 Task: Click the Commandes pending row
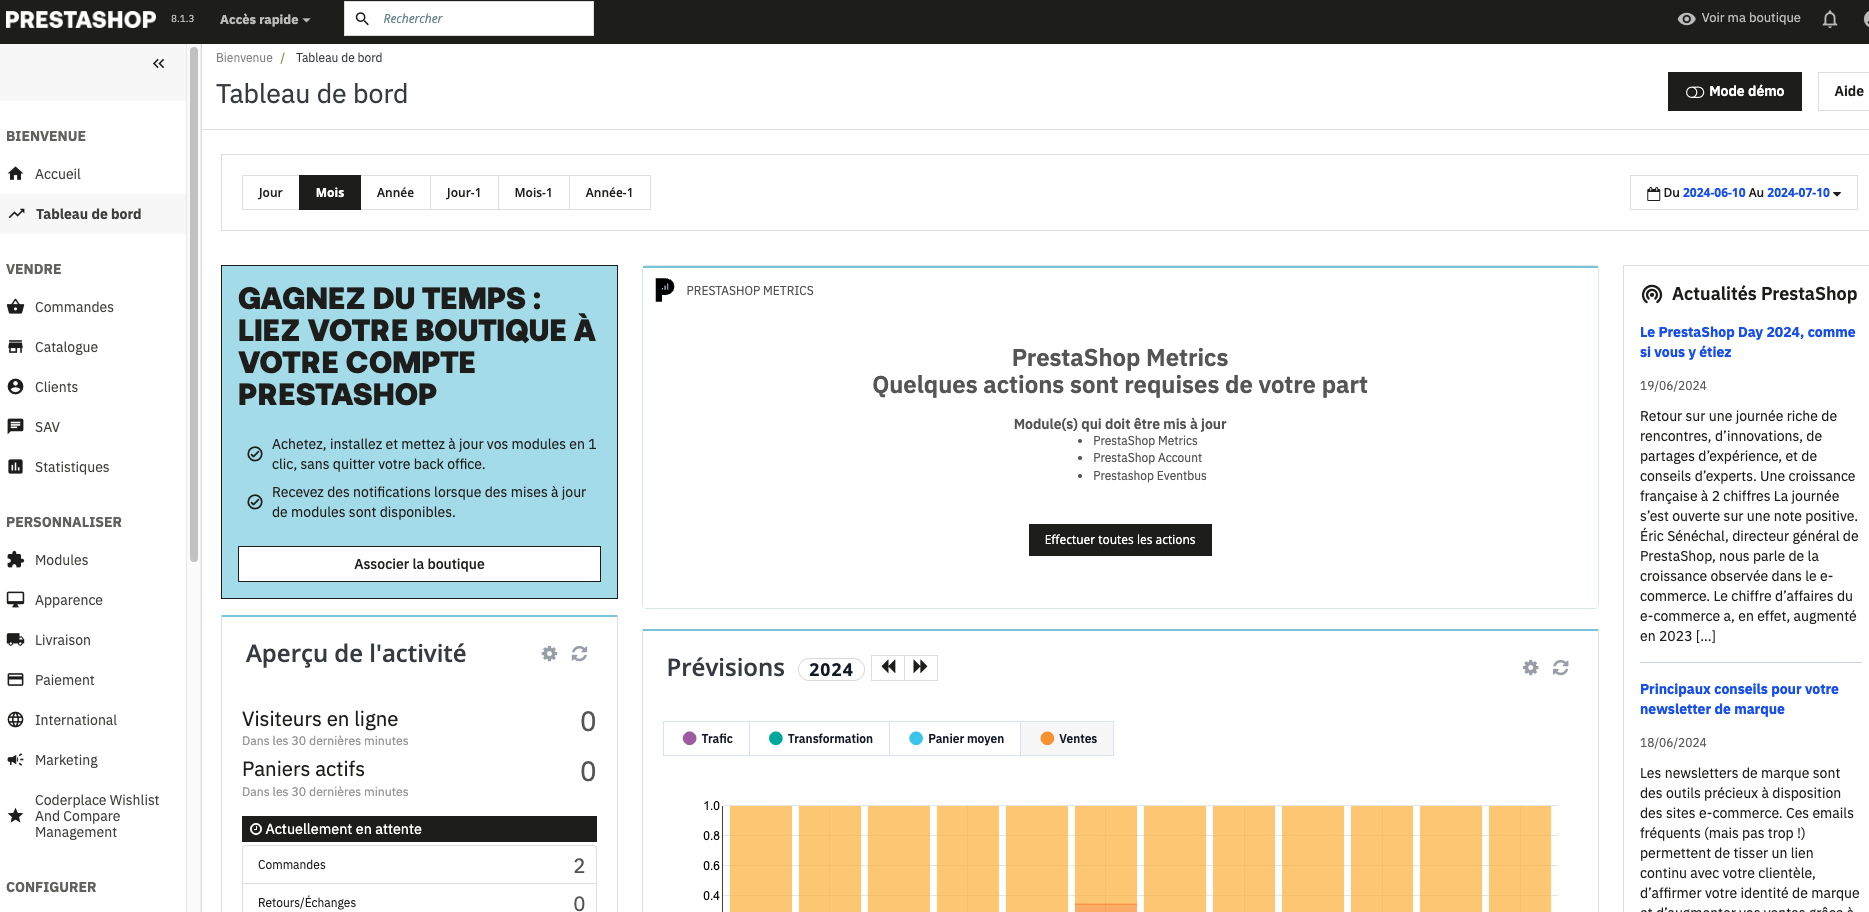(419, 865)
